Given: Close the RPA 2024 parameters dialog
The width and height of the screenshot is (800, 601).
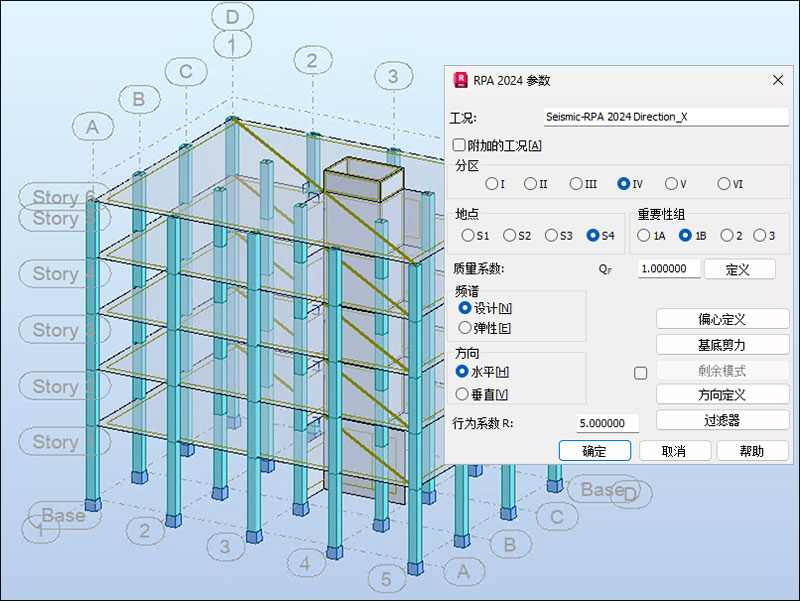Looking at the screenshot, I should (778, 80).
